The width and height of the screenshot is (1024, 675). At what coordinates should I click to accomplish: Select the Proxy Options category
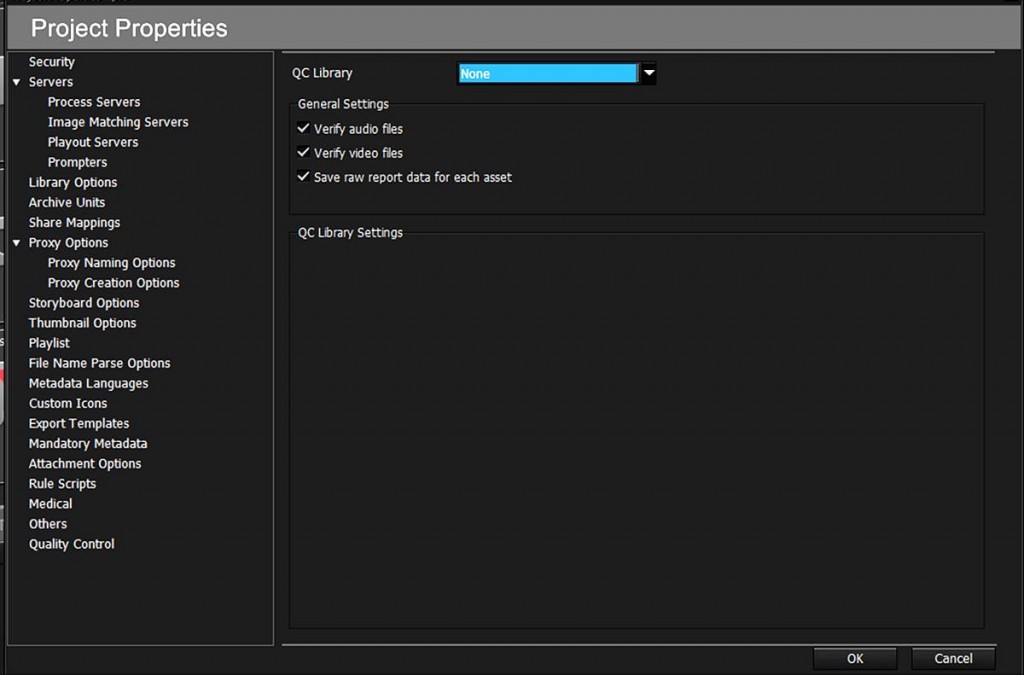click(68, 243)
